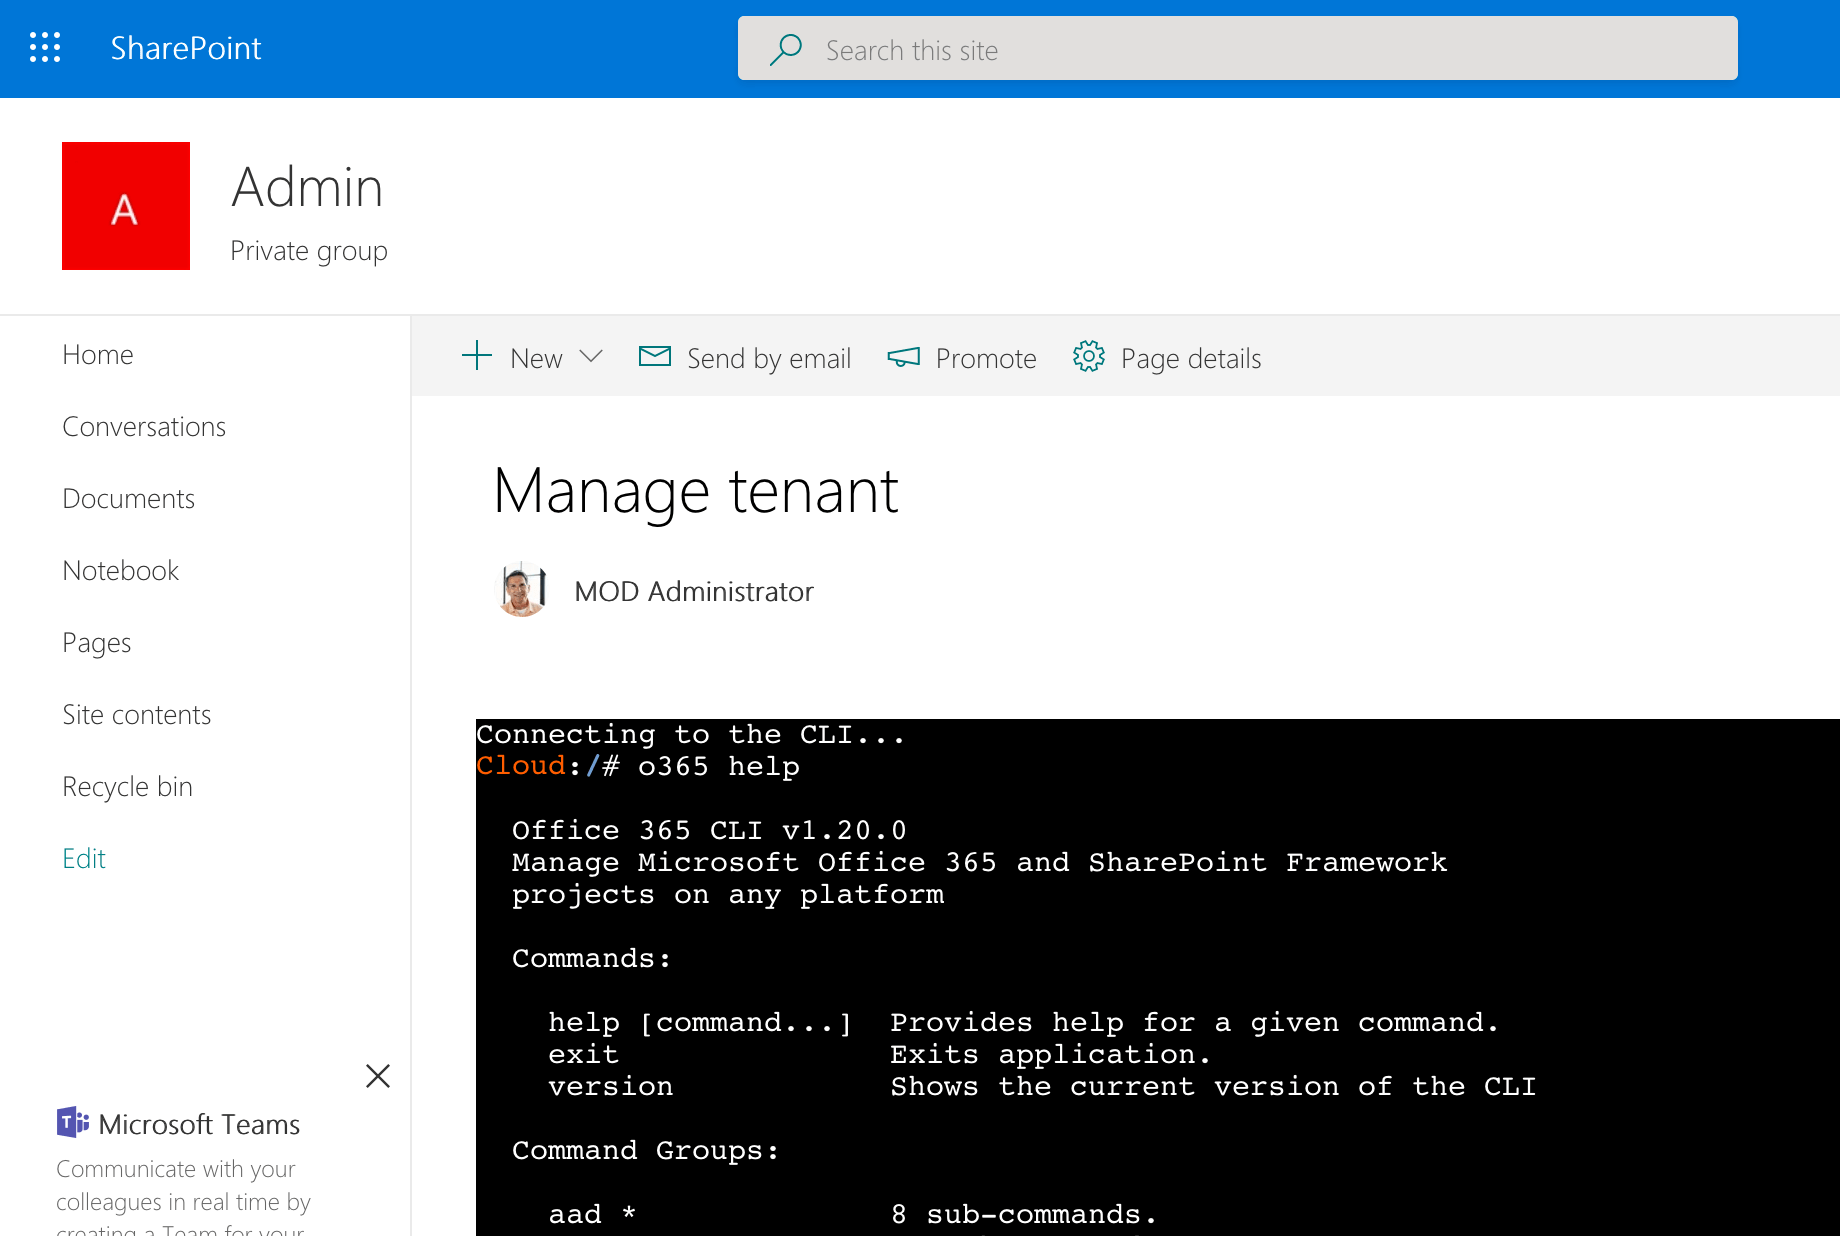1840x1236 pixels.
Task: Click the SharePoint home link
Action: (186, 48)
